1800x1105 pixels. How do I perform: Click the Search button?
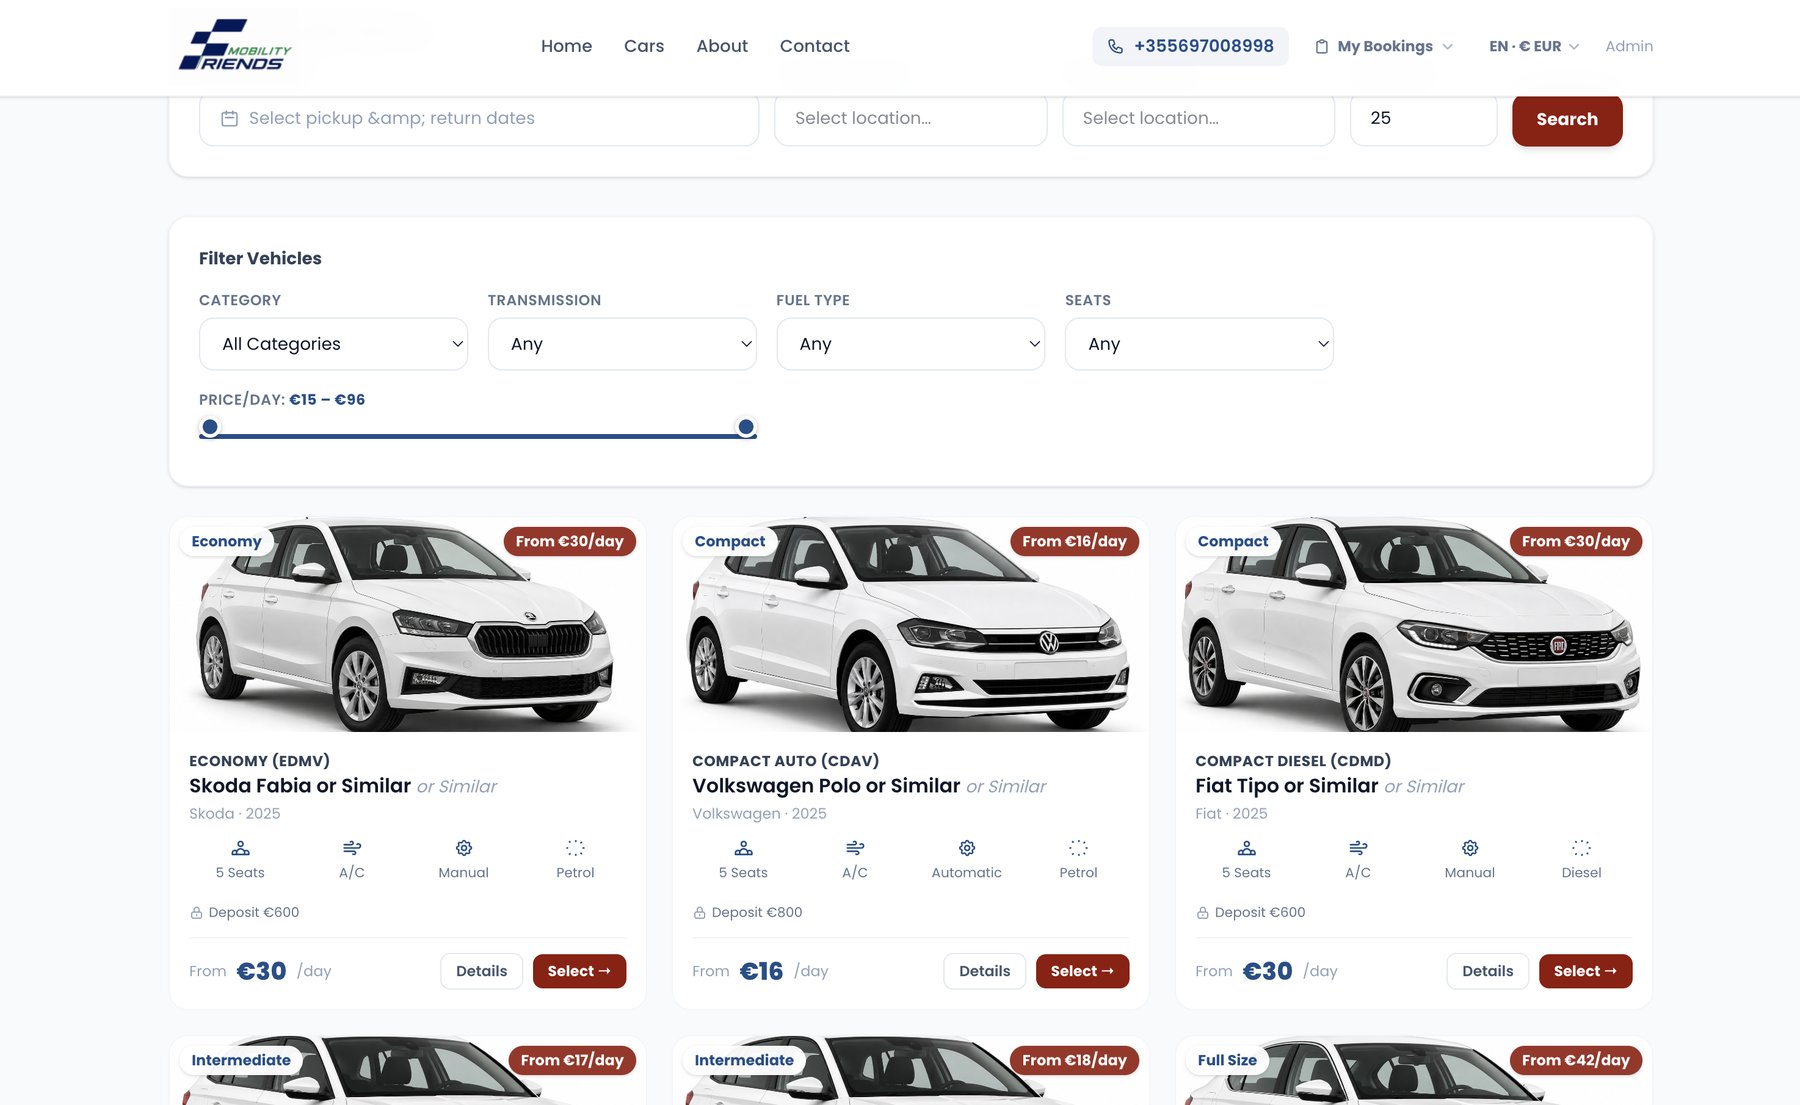[1567, 119]
